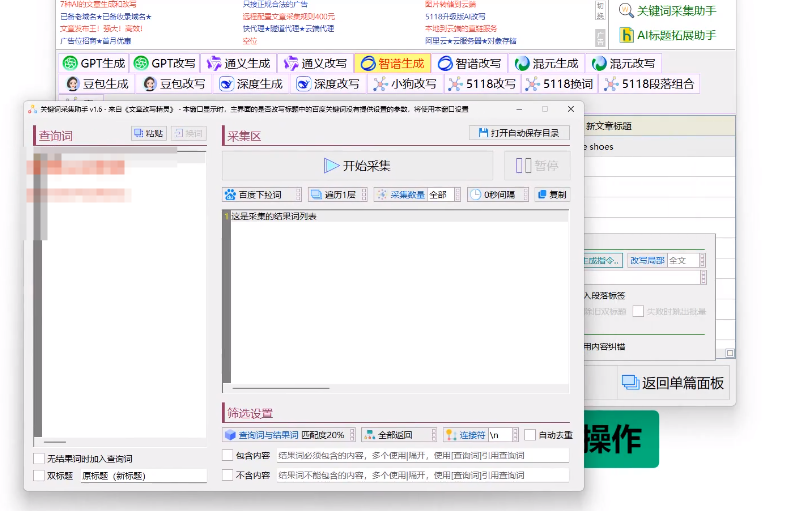The image size is (789, 511).
Task: Copy results with the 复制 button
Action: click(x=553, y=195)
